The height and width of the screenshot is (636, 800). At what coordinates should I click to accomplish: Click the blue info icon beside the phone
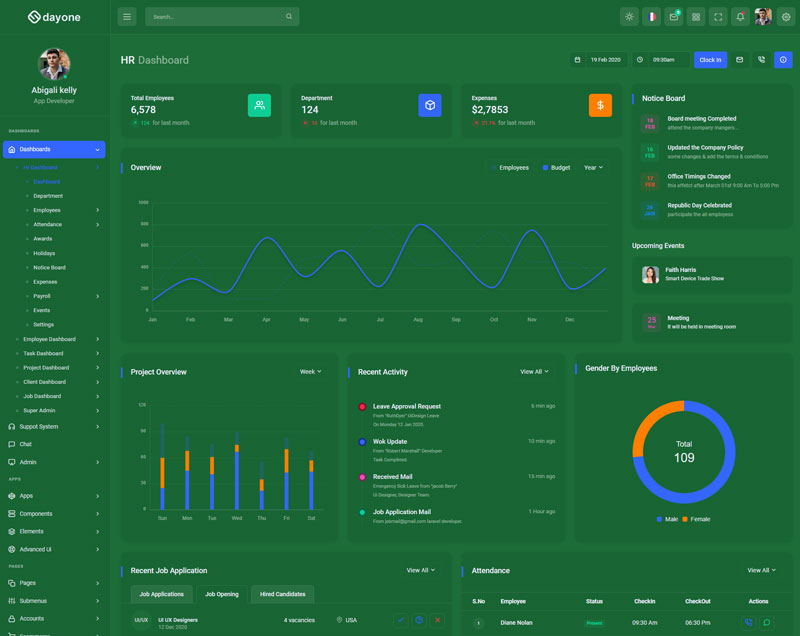click(783, 60)
